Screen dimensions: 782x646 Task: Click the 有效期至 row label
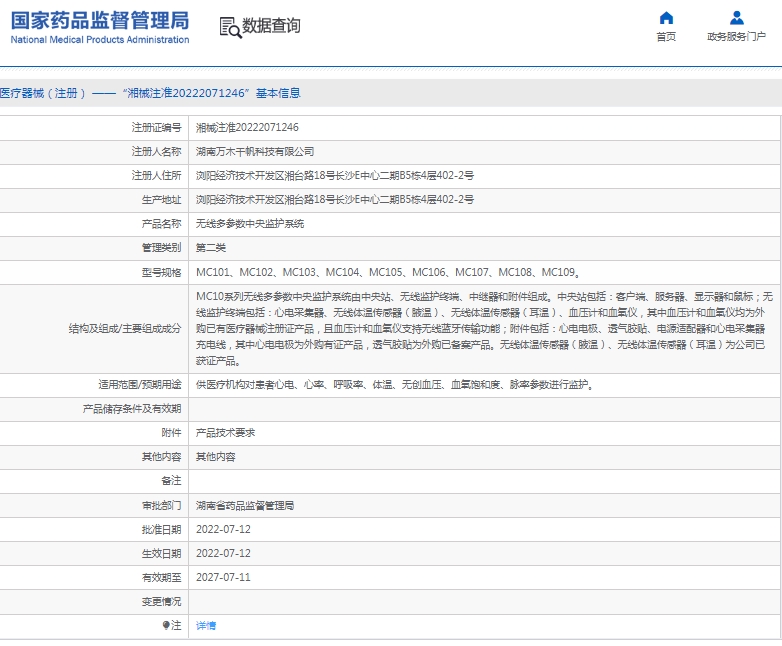coord(161,577)
